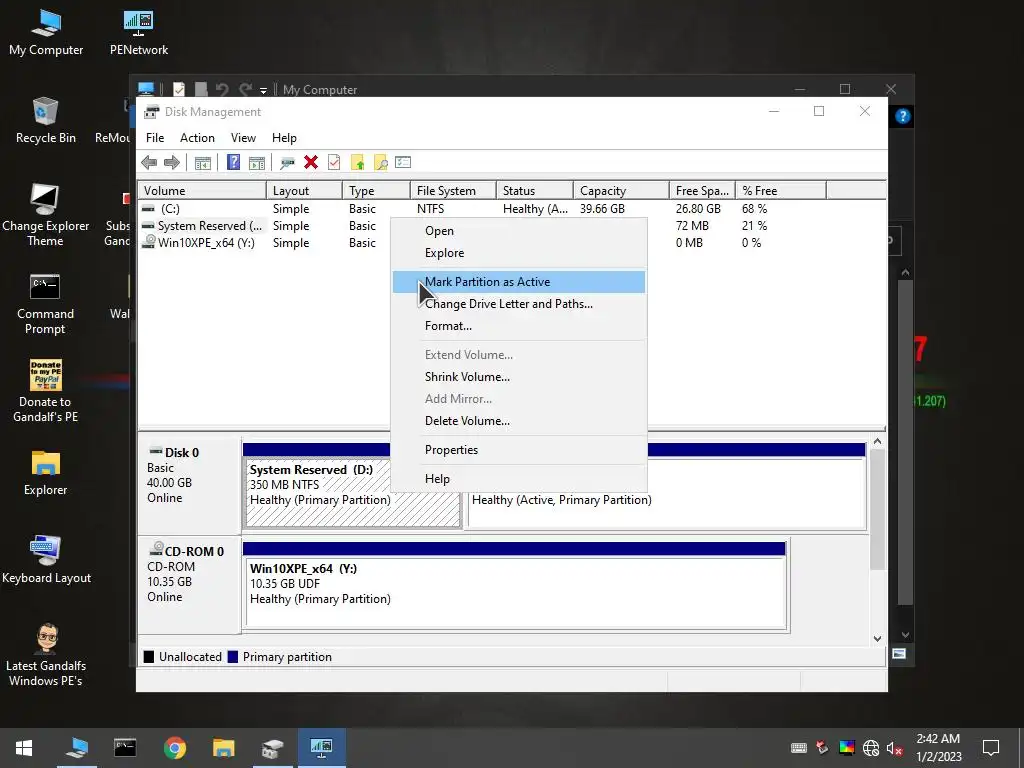
Task: Choose Open from the context menu
Action: pyautogui.click(x=440, y=231)
